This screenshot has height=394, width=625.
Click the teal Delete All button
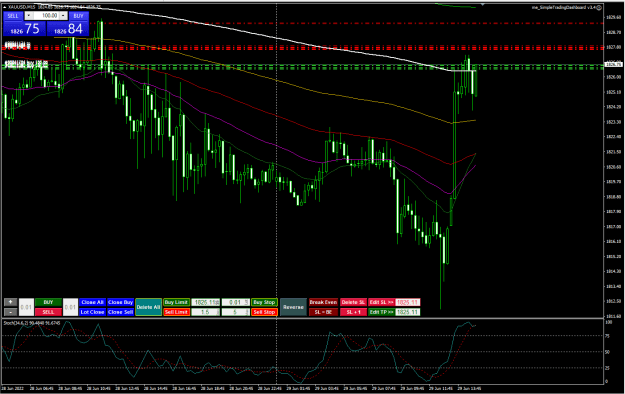click(x=149, y=307)
